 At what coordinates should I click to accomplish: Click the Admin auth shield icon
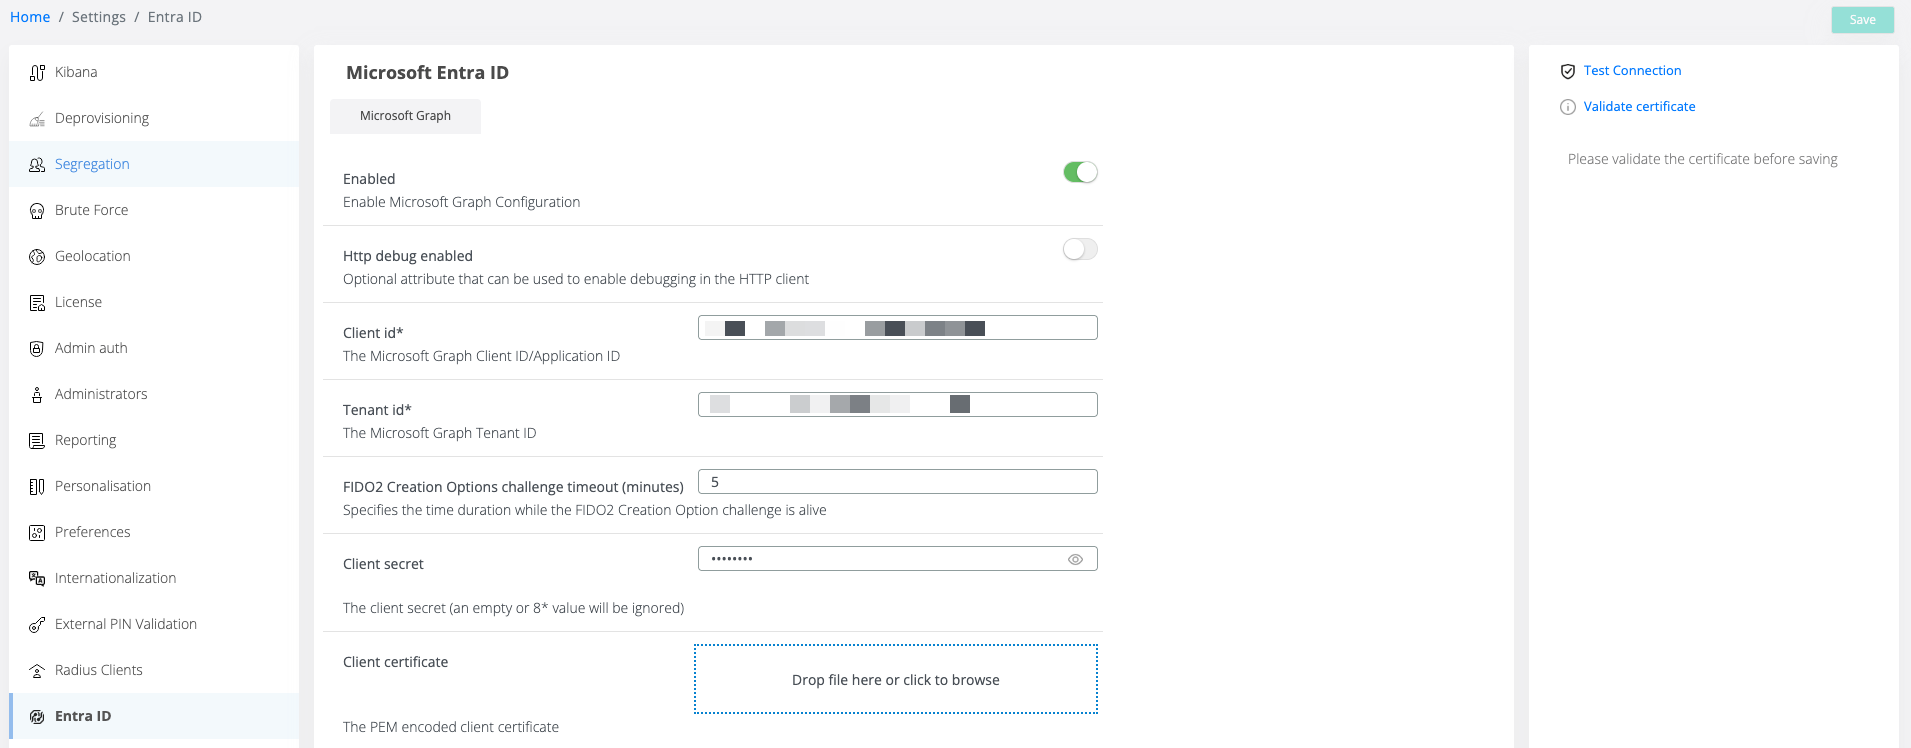pyautogui.click(x=37, y=349)
